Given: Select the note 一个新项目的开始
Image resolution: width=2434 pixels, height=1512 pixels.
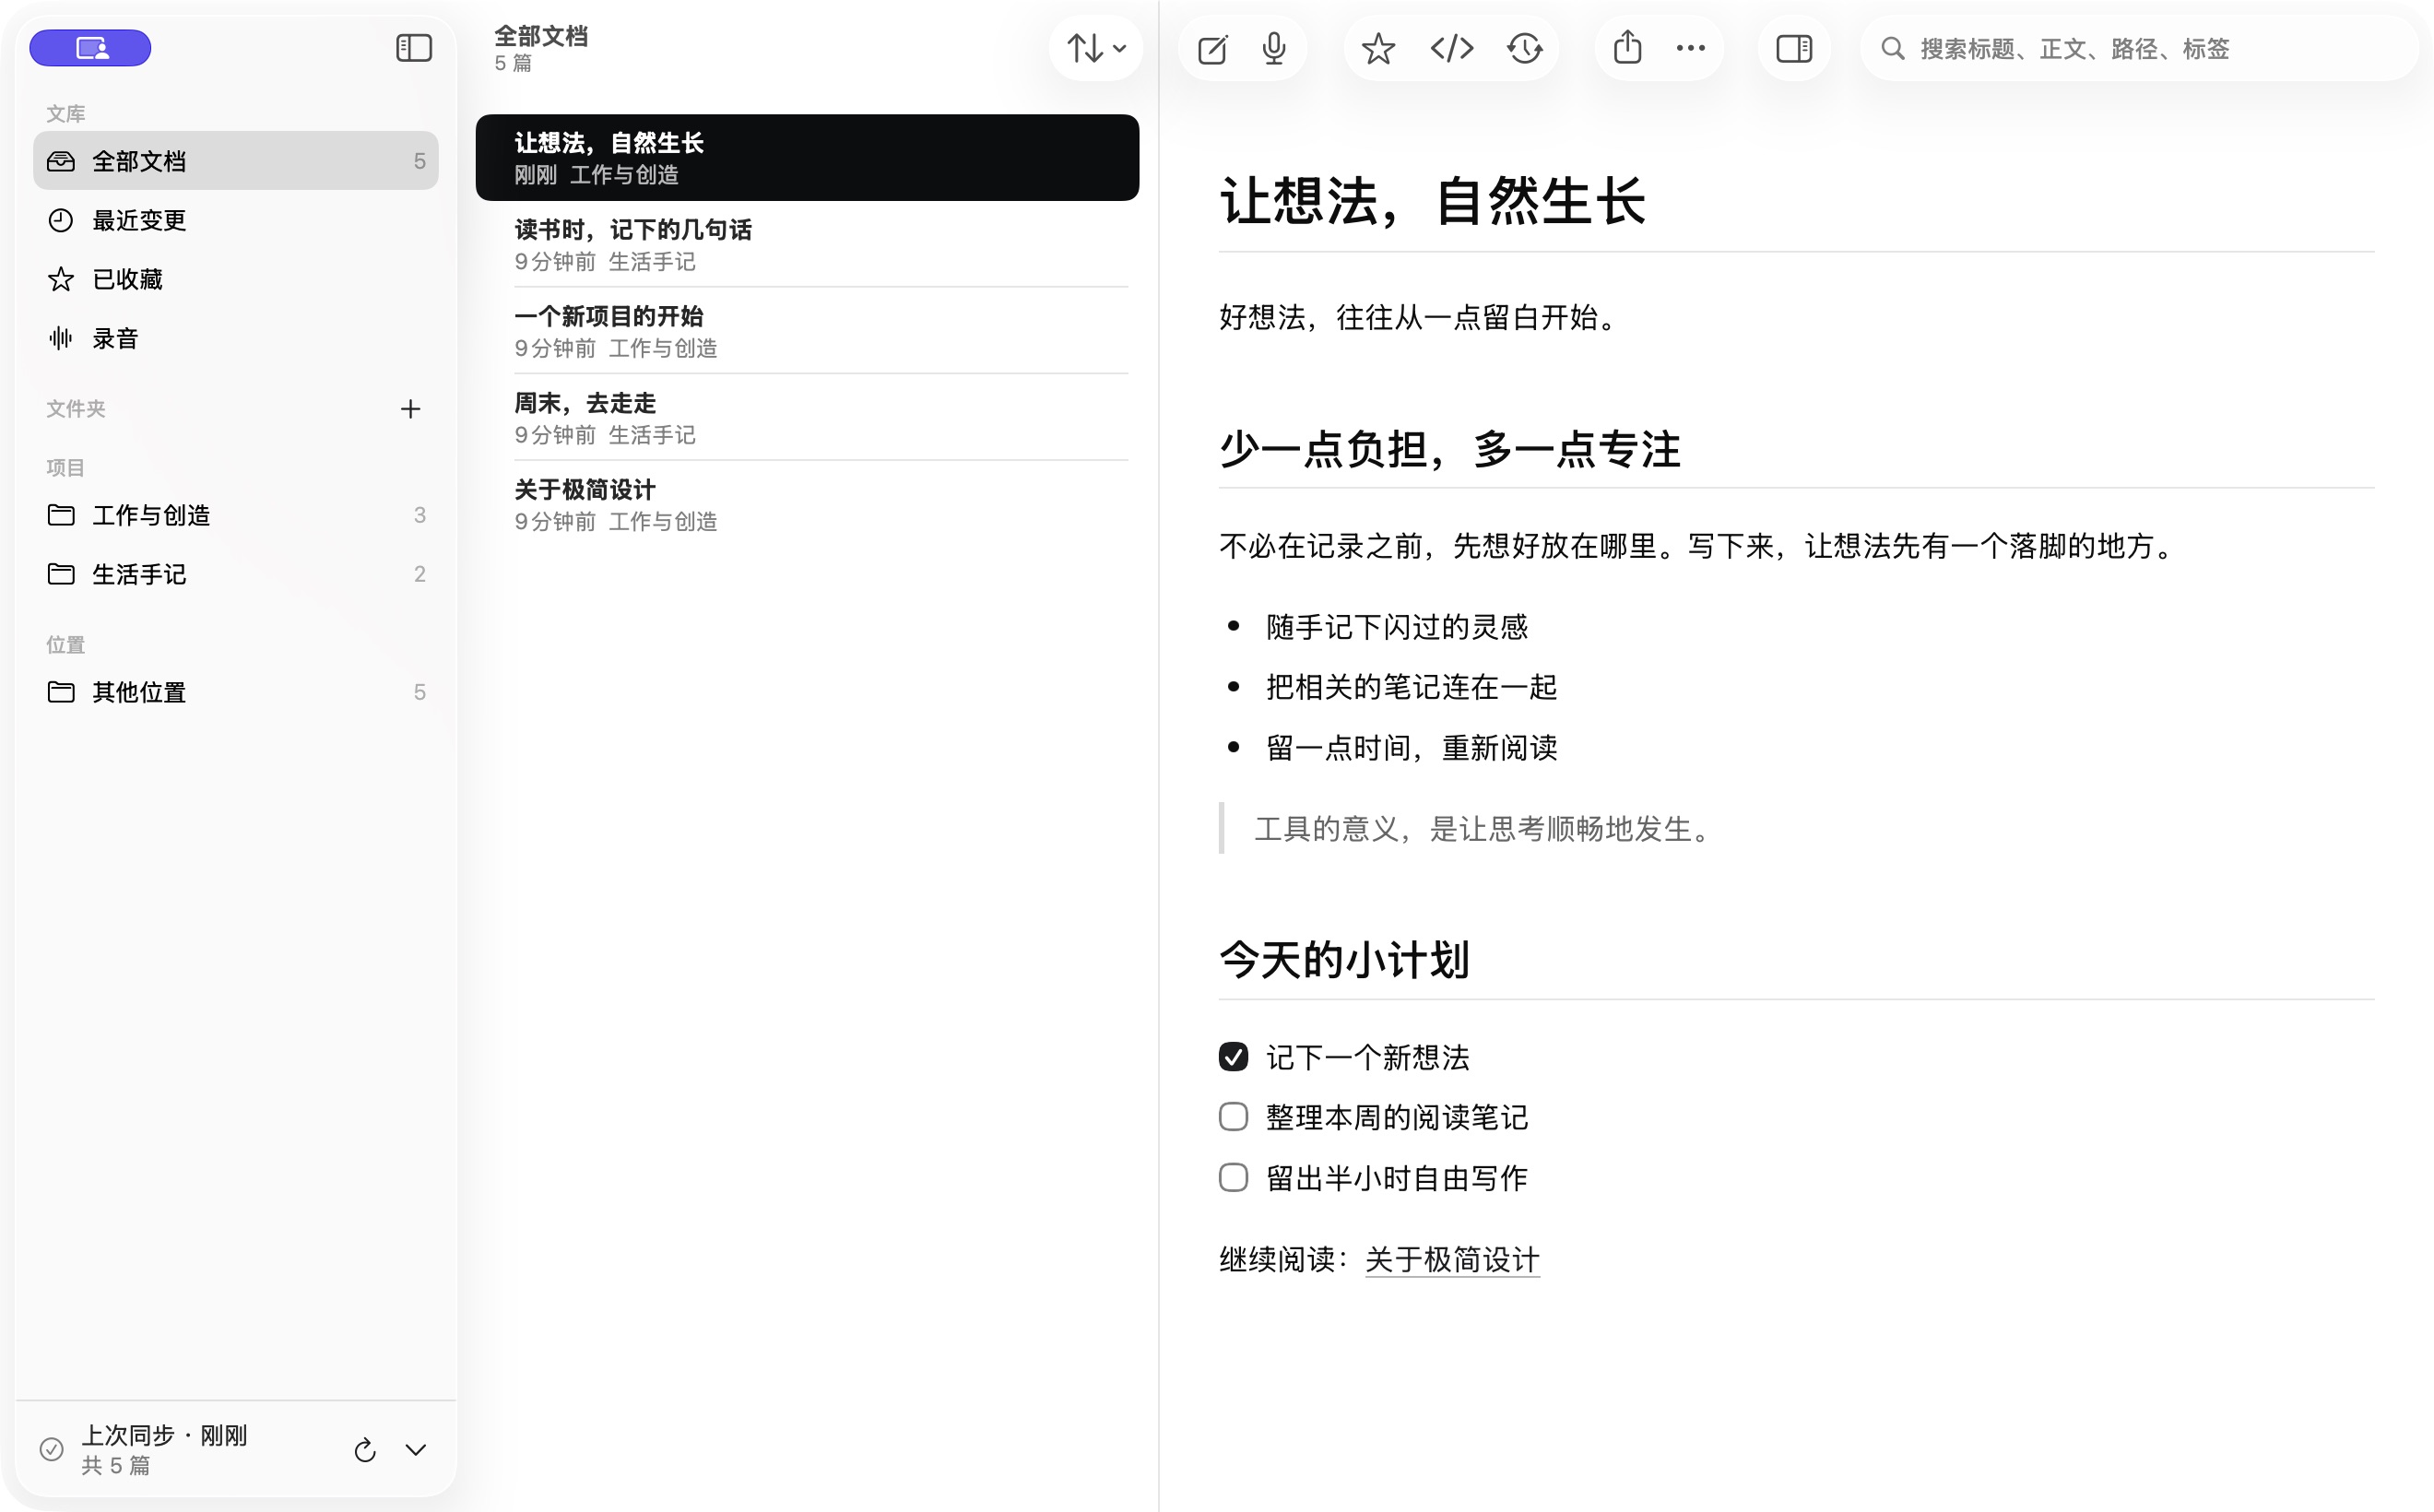Looking at the screenshot, I should tap(807, 331).
